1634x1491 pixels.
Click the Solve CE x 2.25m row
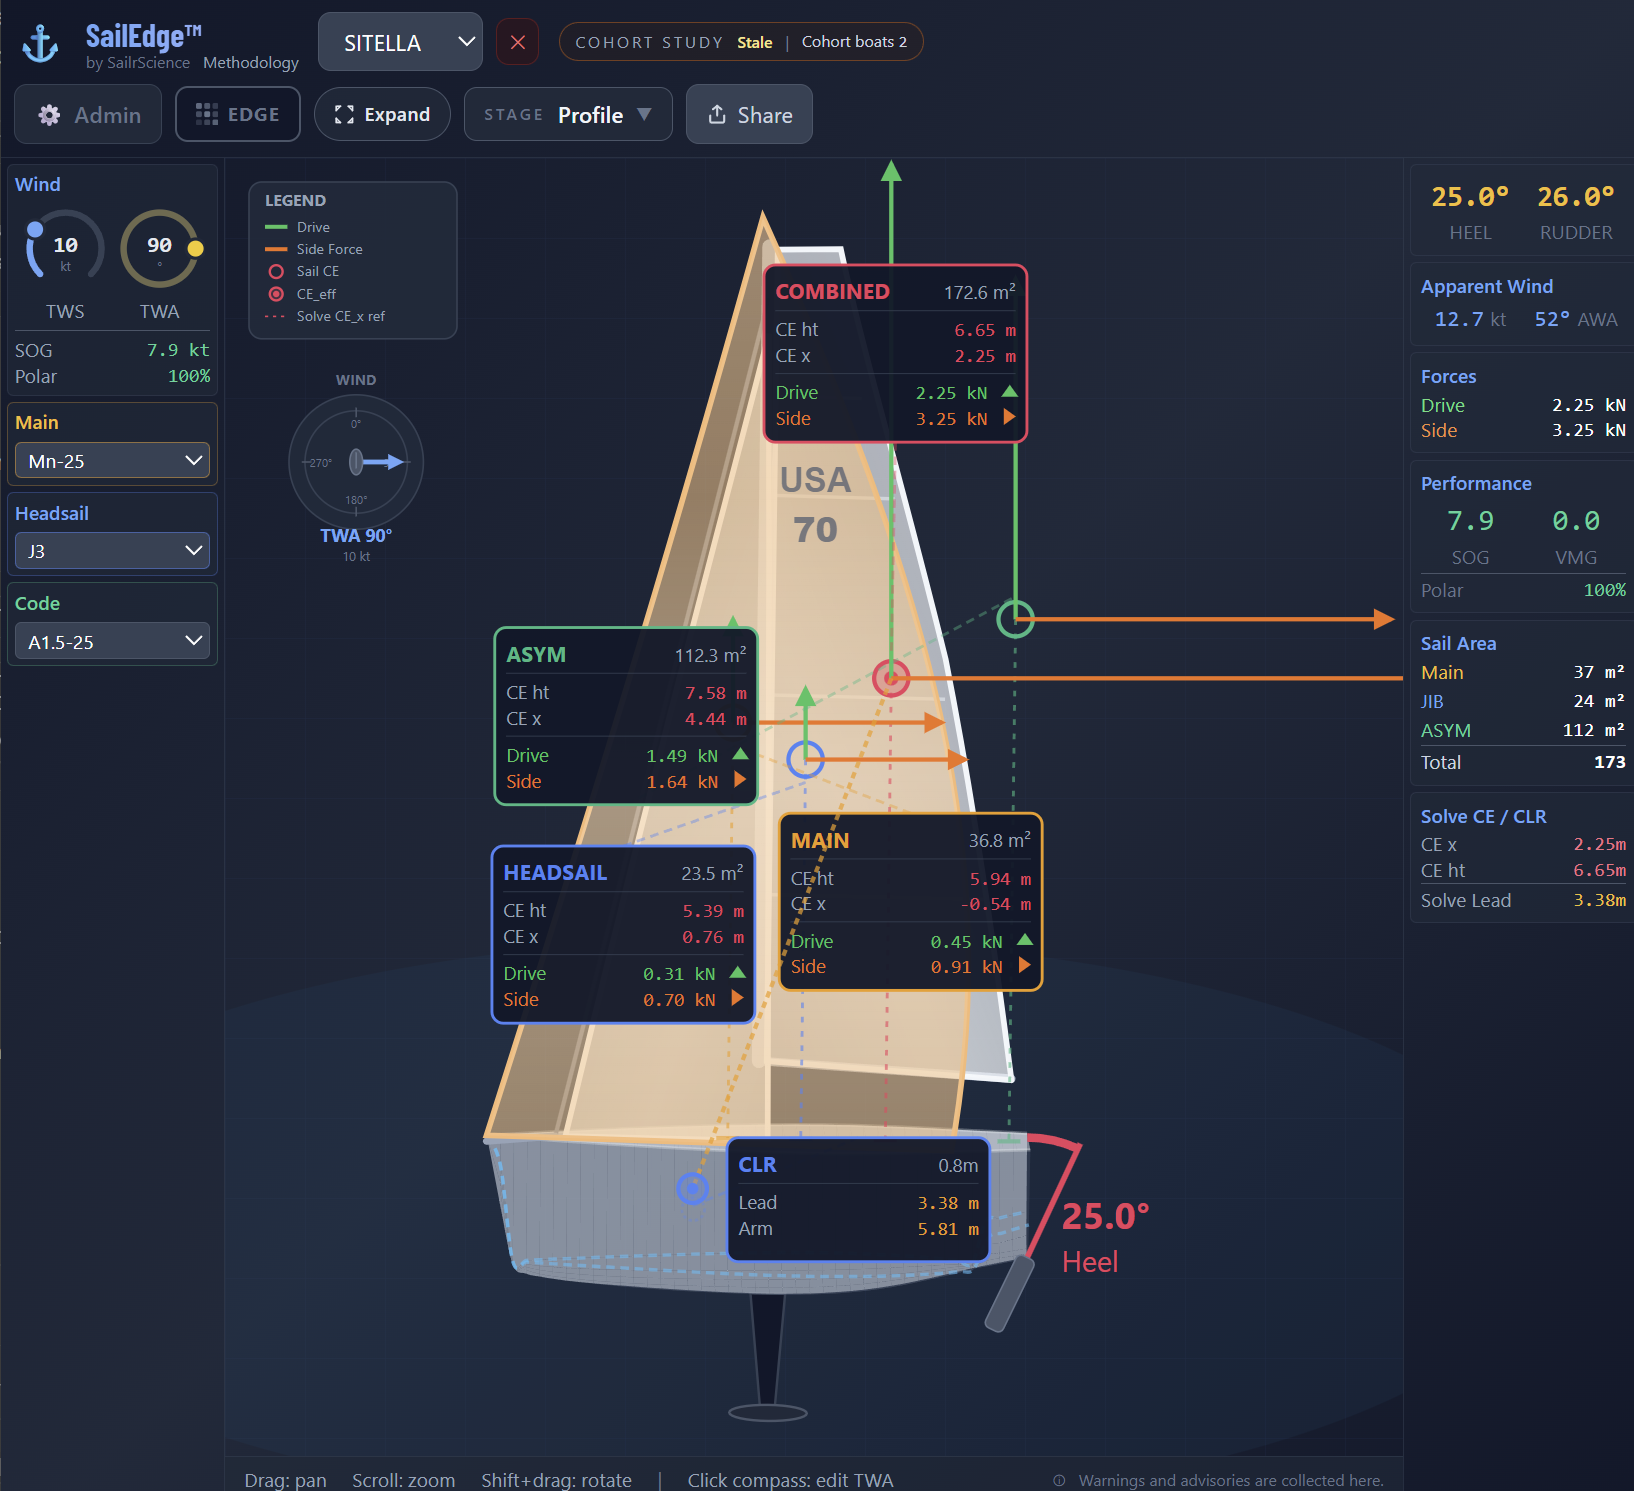tap(1523, 844)
